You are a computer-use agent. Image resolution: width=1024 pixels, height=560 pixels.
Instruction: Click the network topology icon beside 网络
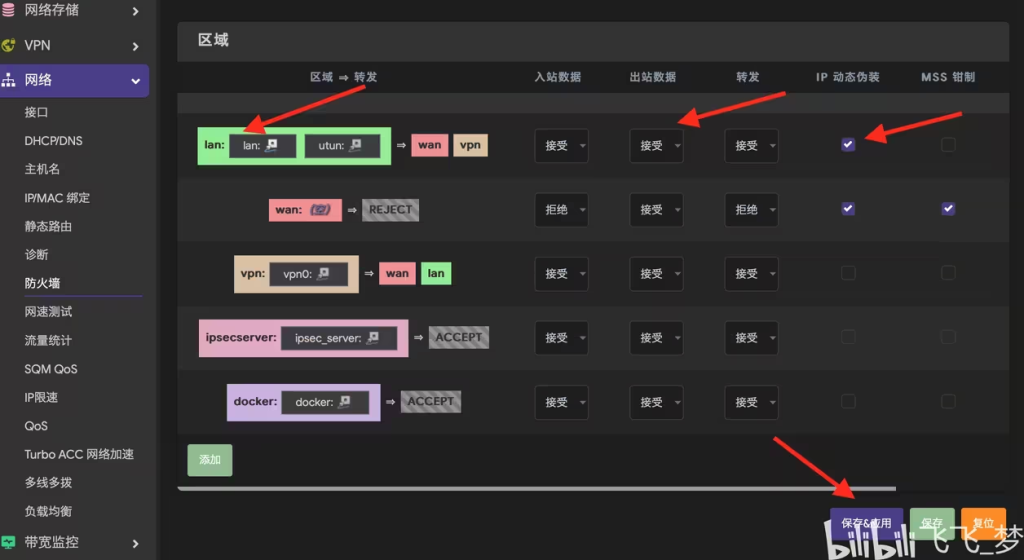click(x=8, y=80)
